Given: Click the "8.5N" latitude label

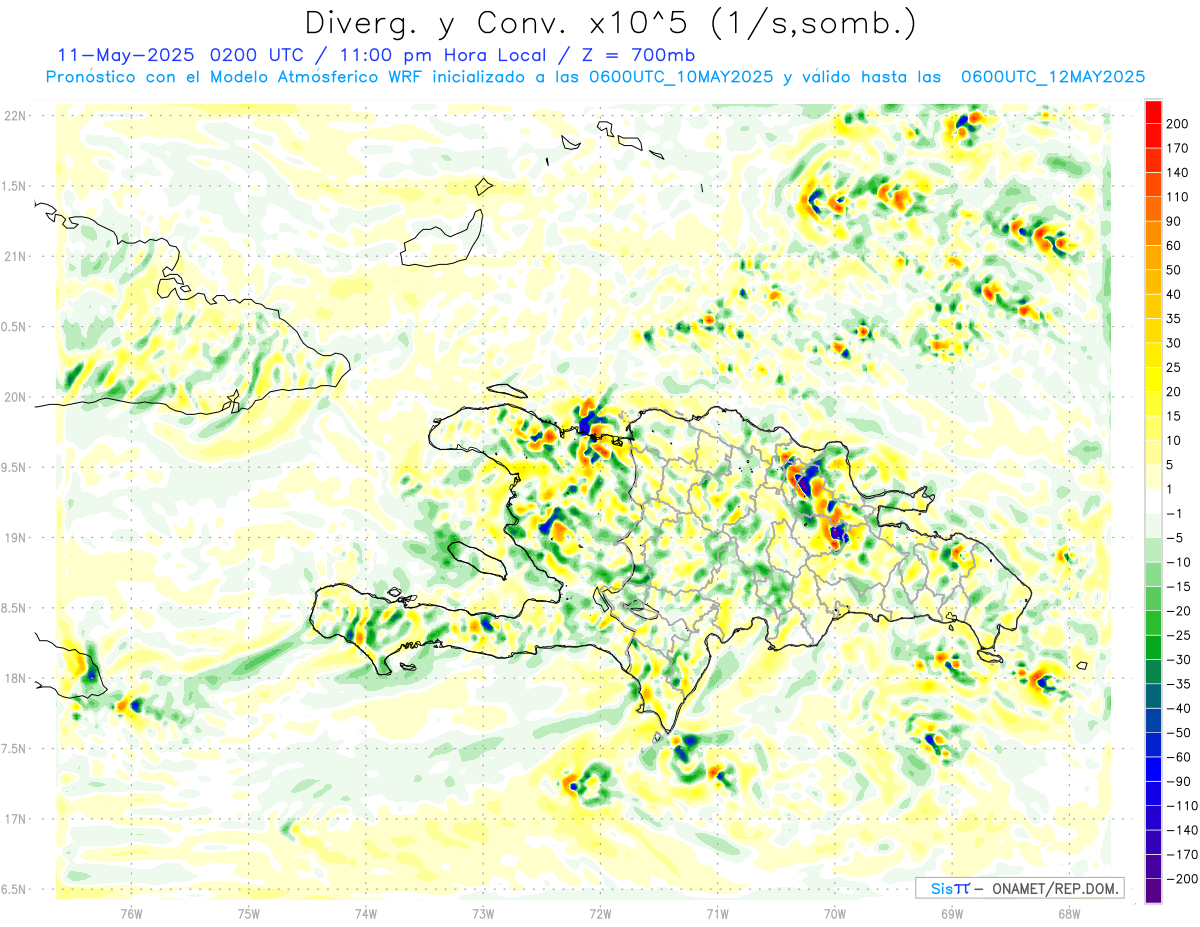Looking at the screenshot, I should (x=15, y=608).
